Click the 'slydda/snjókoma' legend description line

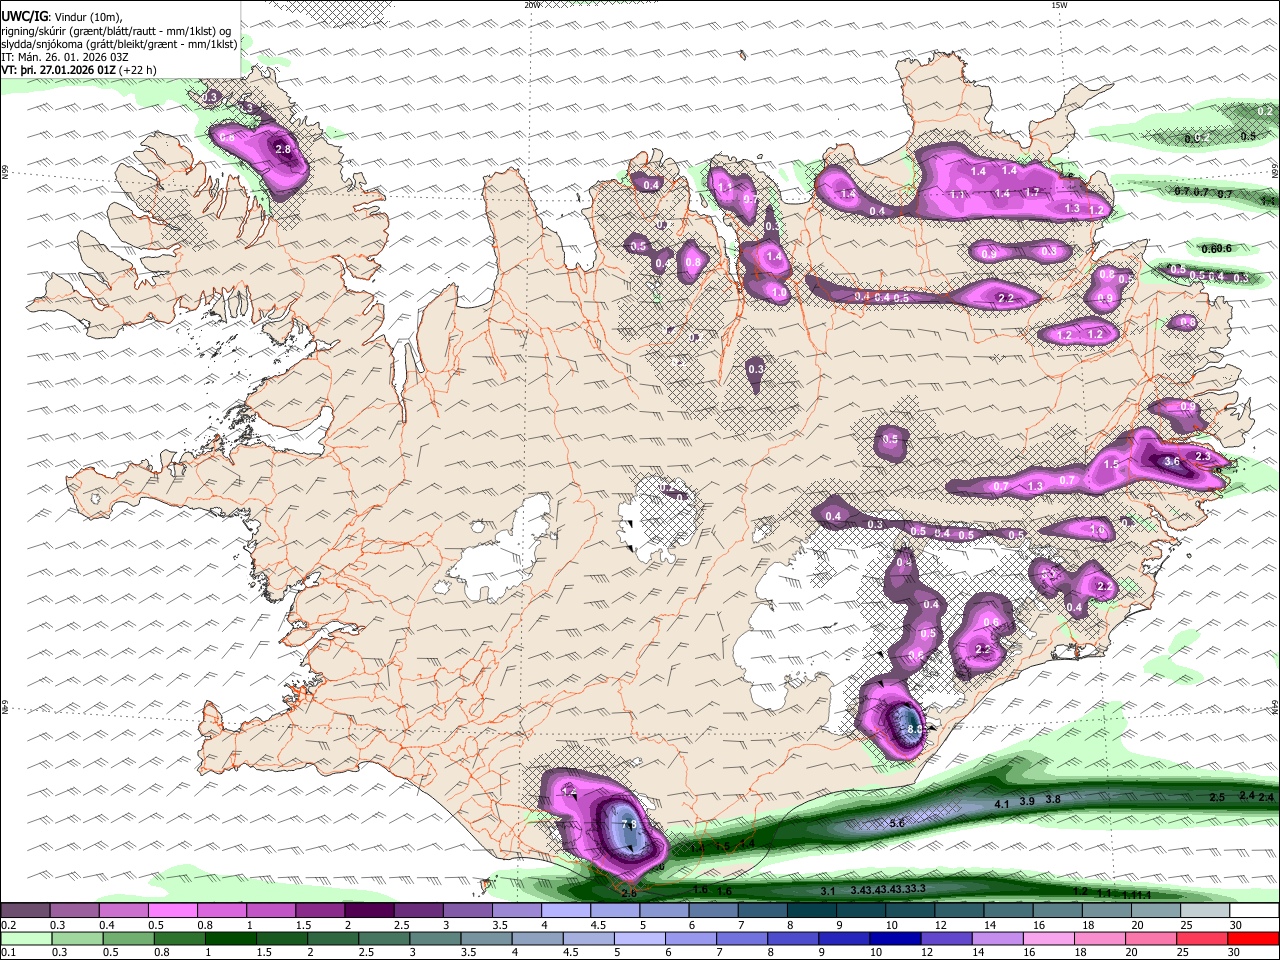coord(119,44)
